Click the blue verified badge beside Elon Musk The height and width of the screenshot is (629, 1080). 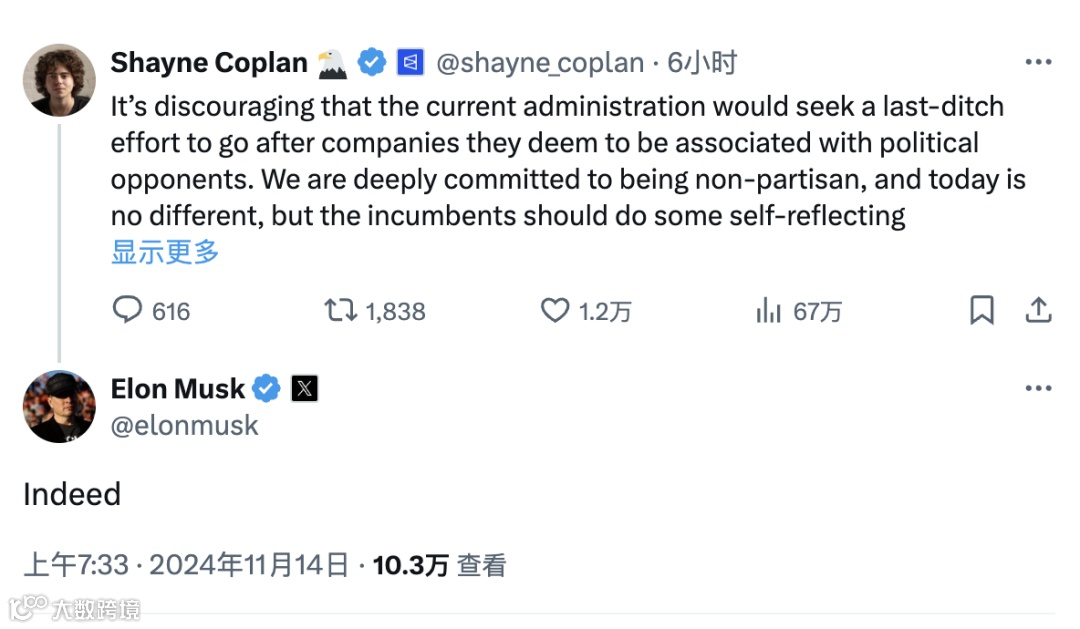pos(266,388)
